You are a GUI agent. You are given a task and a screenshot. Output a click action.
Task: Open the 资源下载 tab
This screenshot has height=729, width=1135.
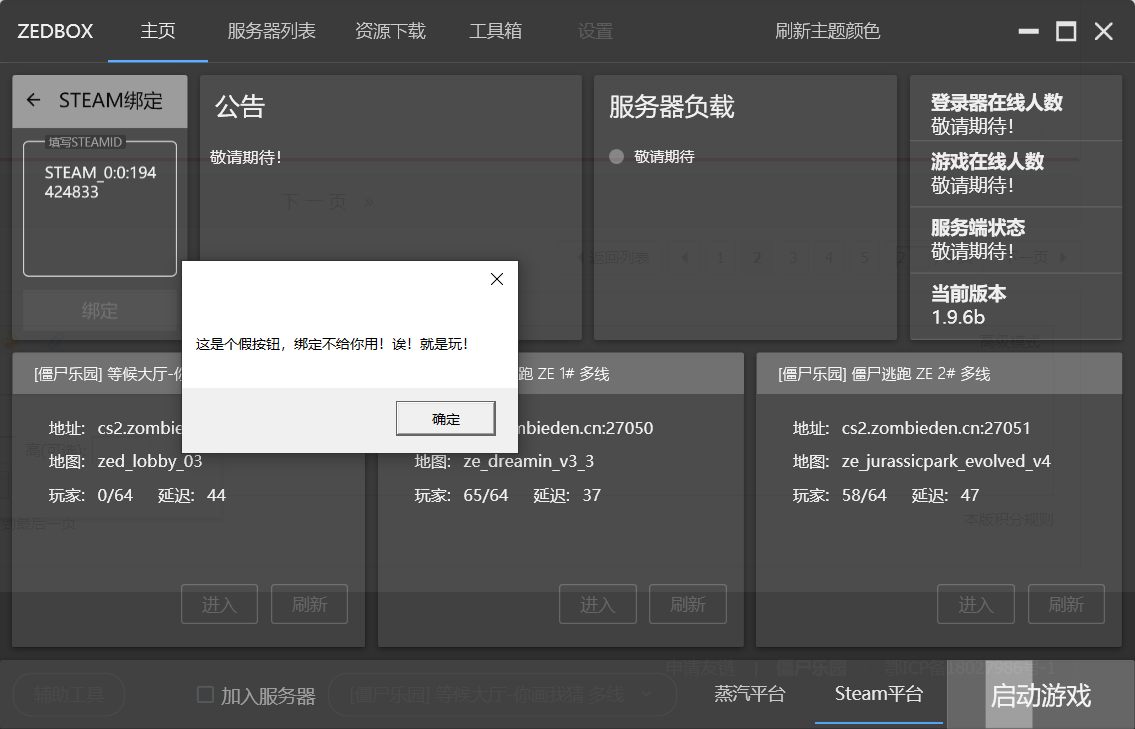(x=390, y=32)
